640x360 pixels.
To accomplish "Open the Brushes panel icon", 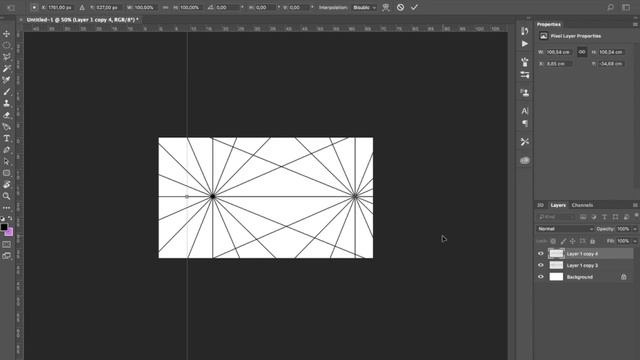I will [524, 62].
